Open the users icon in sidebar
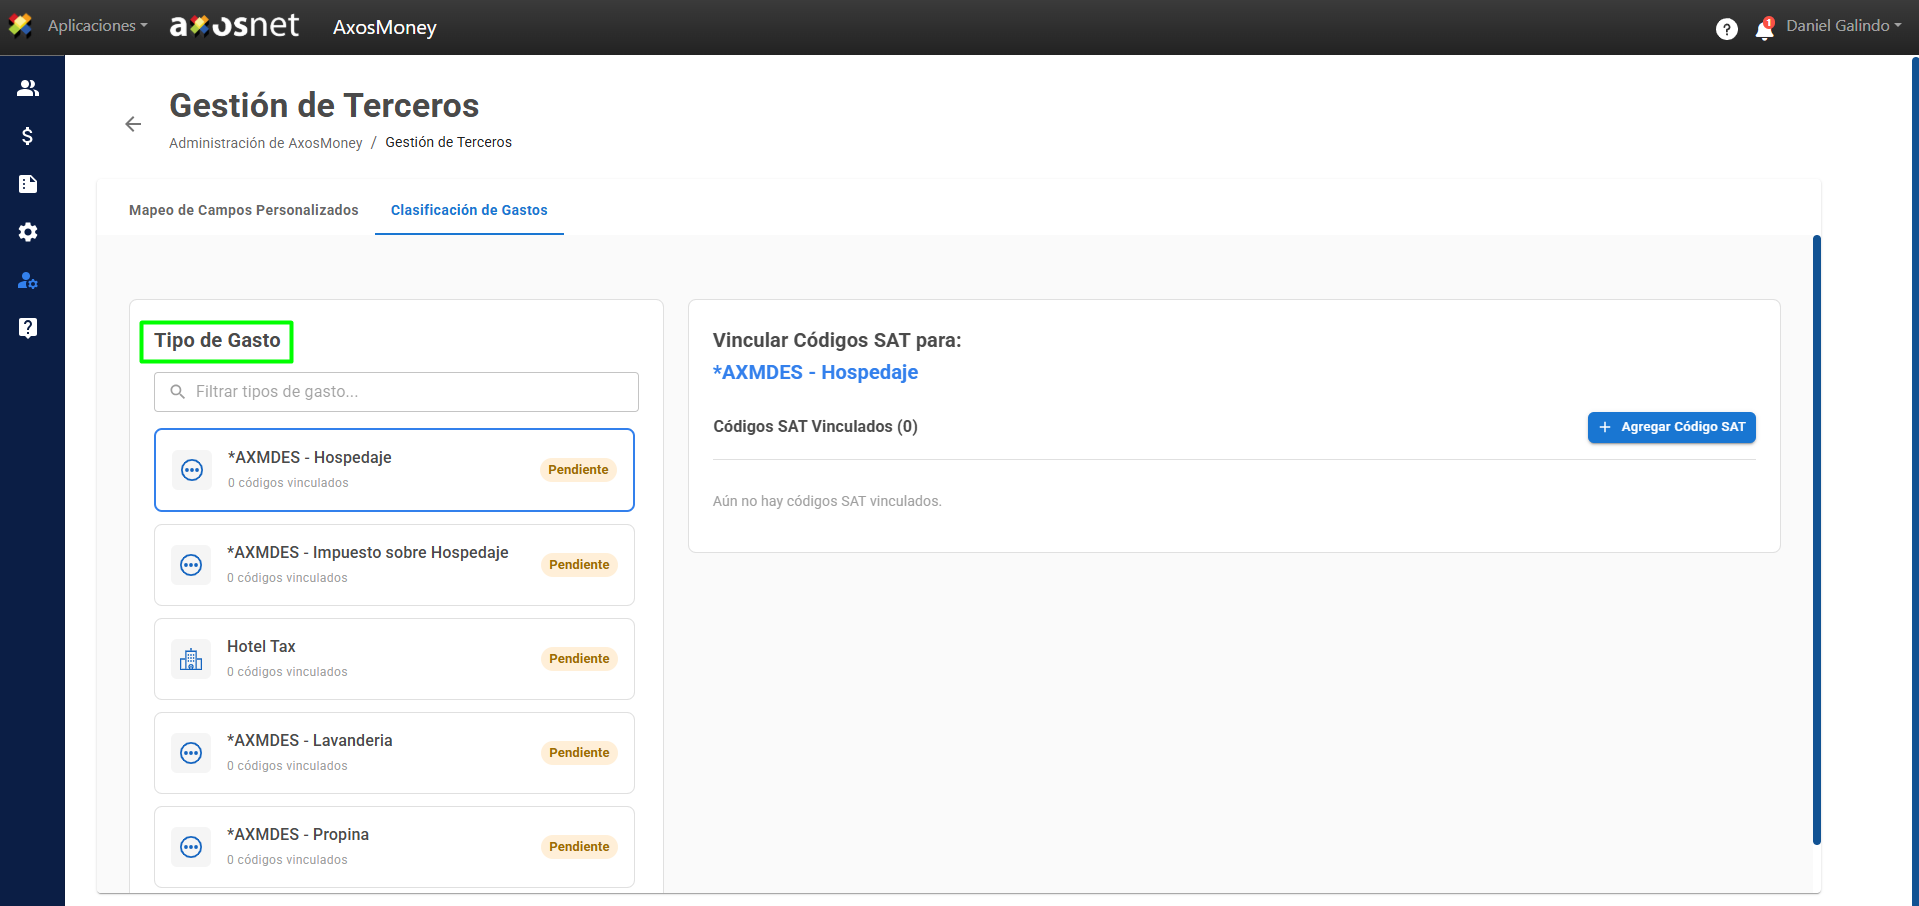Viewport: 1919px width, 906px height. (x=28, y=88)
